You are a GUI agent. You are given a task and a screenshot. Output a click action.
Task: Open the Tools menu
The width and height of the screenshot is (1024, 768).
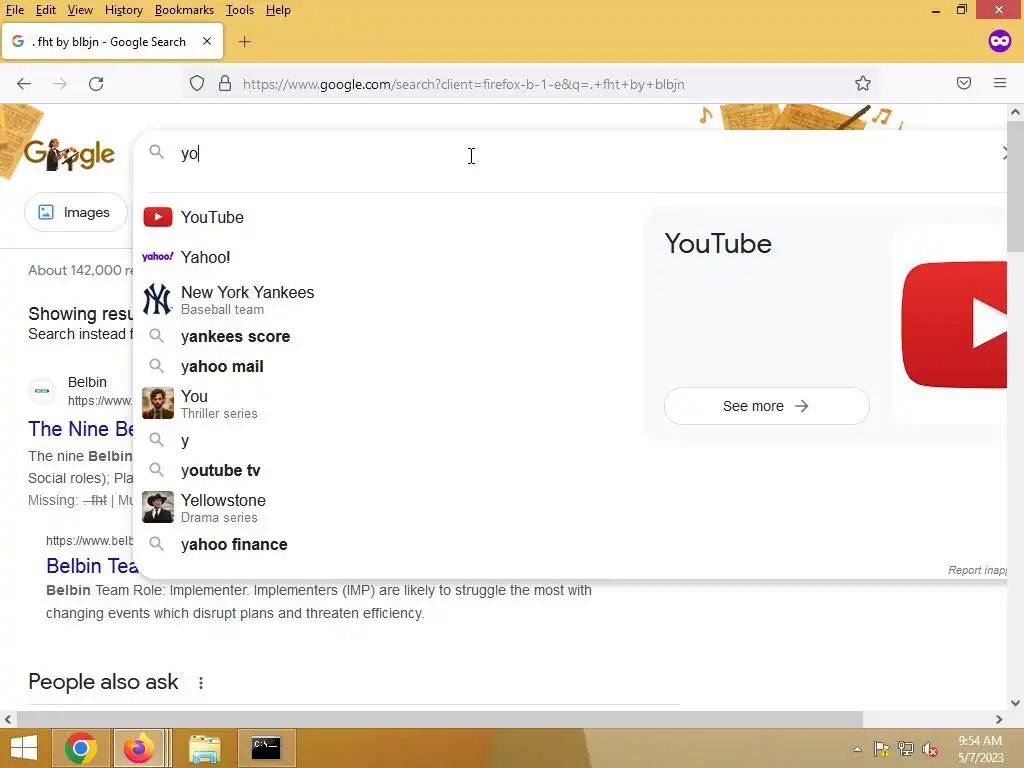click(x=240, y=10)
